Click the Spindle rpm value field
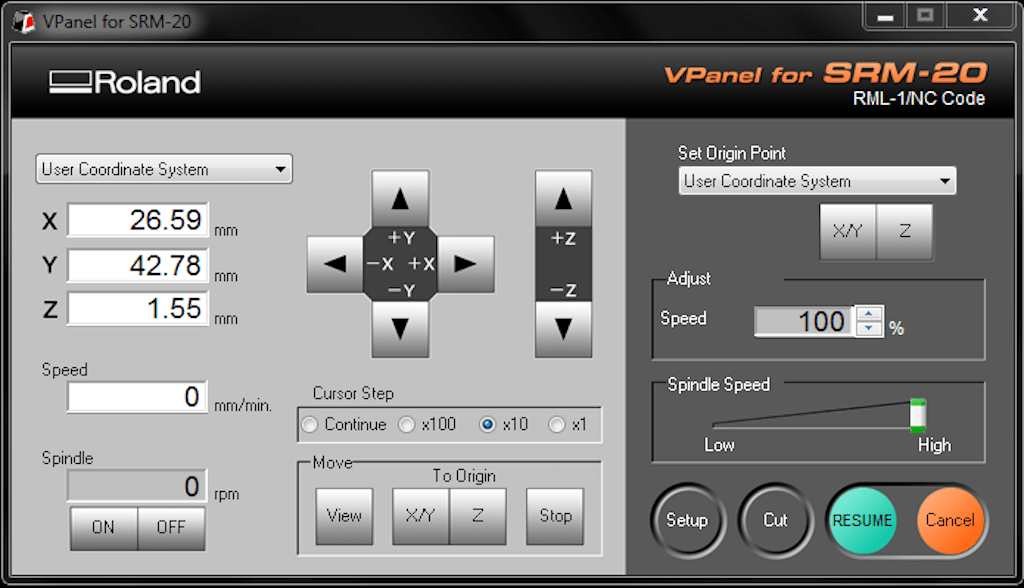 pos(138,486)
